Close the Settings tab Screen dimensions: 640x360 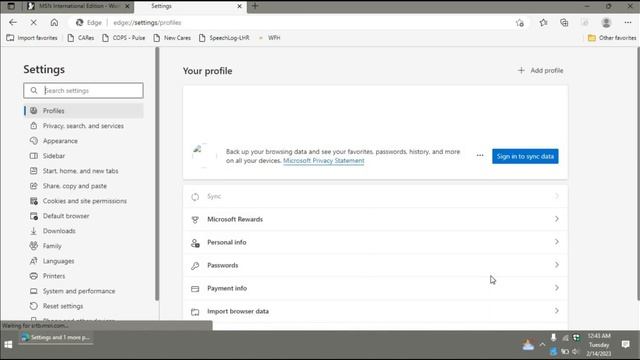click(240, 6)
